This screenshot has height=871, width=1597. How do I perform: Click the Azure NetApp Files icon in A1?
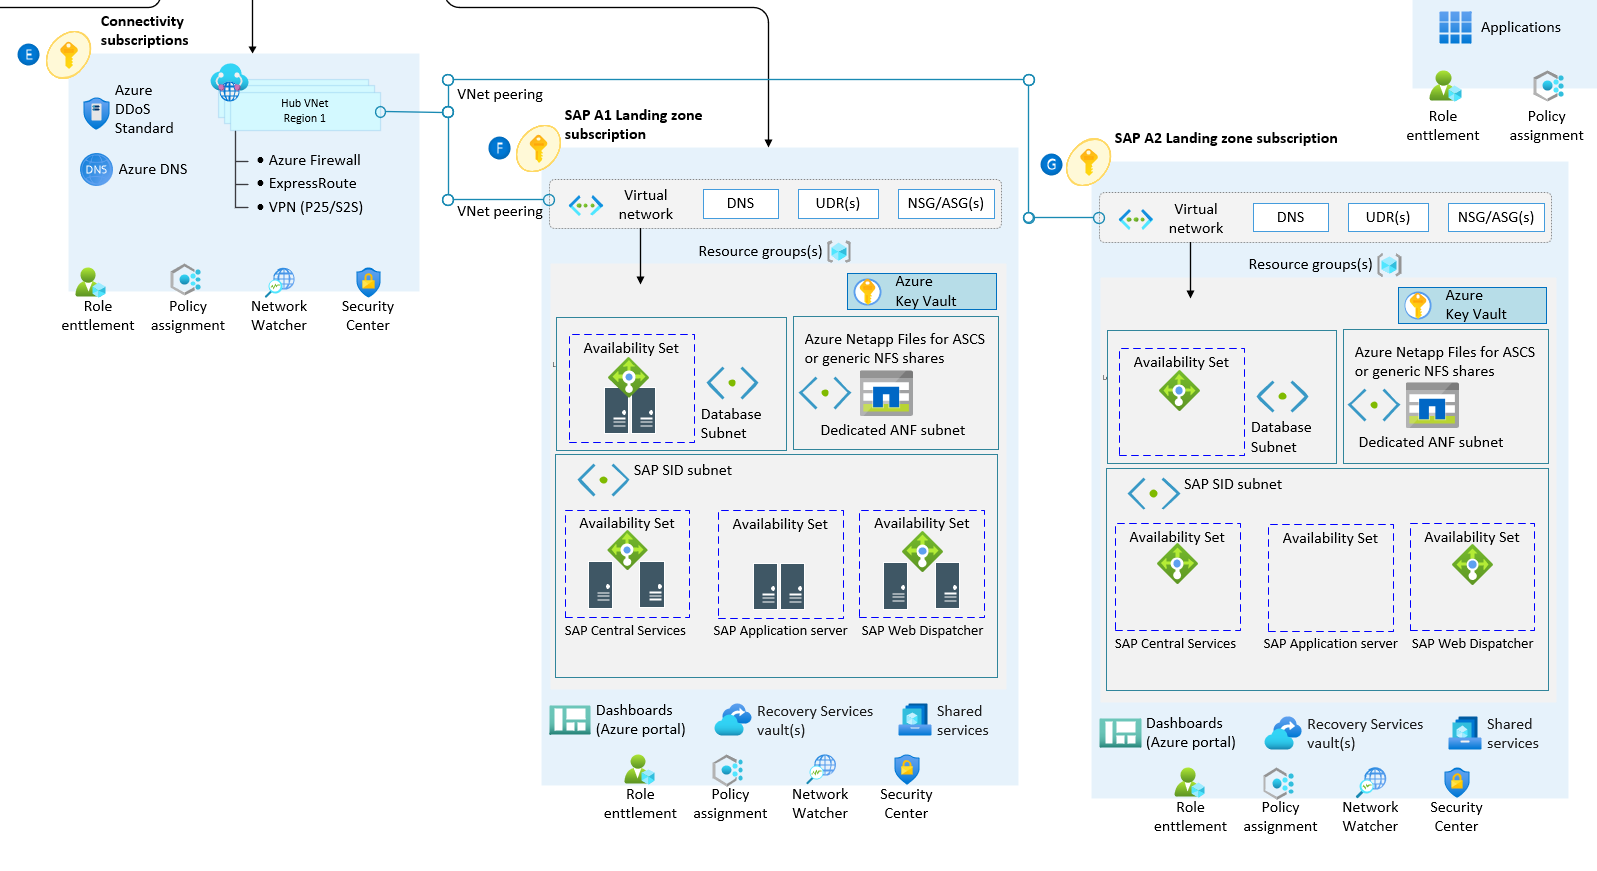point(886,393)
